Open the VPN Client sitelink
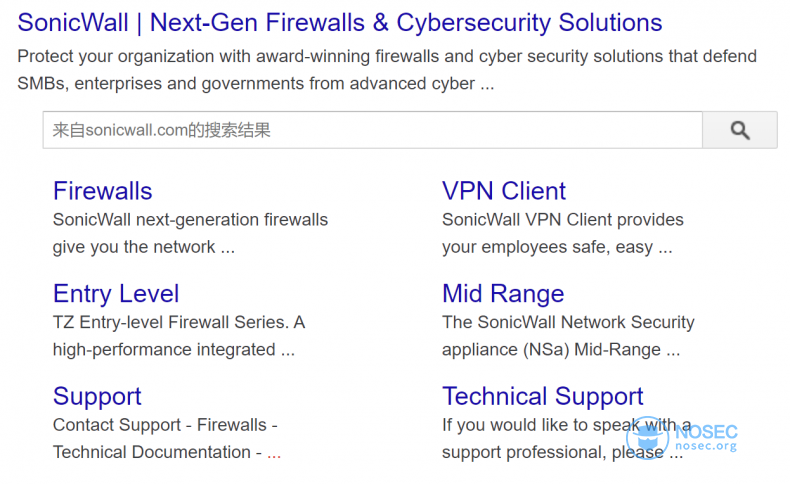 click(x=504, y=191)
